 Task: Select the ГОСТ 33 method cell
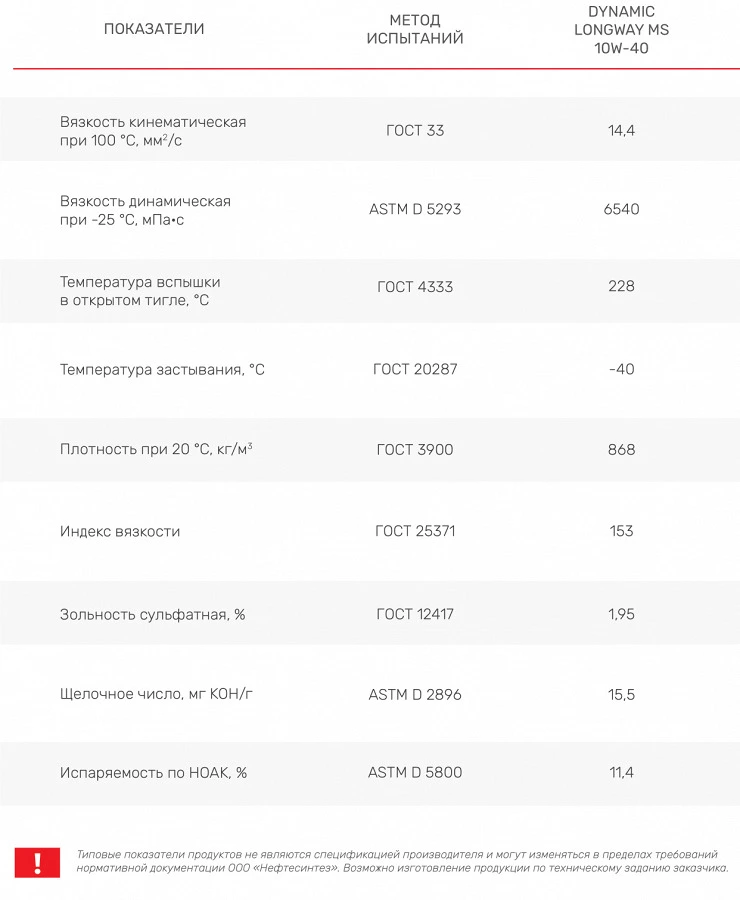[x=415, y=130]
